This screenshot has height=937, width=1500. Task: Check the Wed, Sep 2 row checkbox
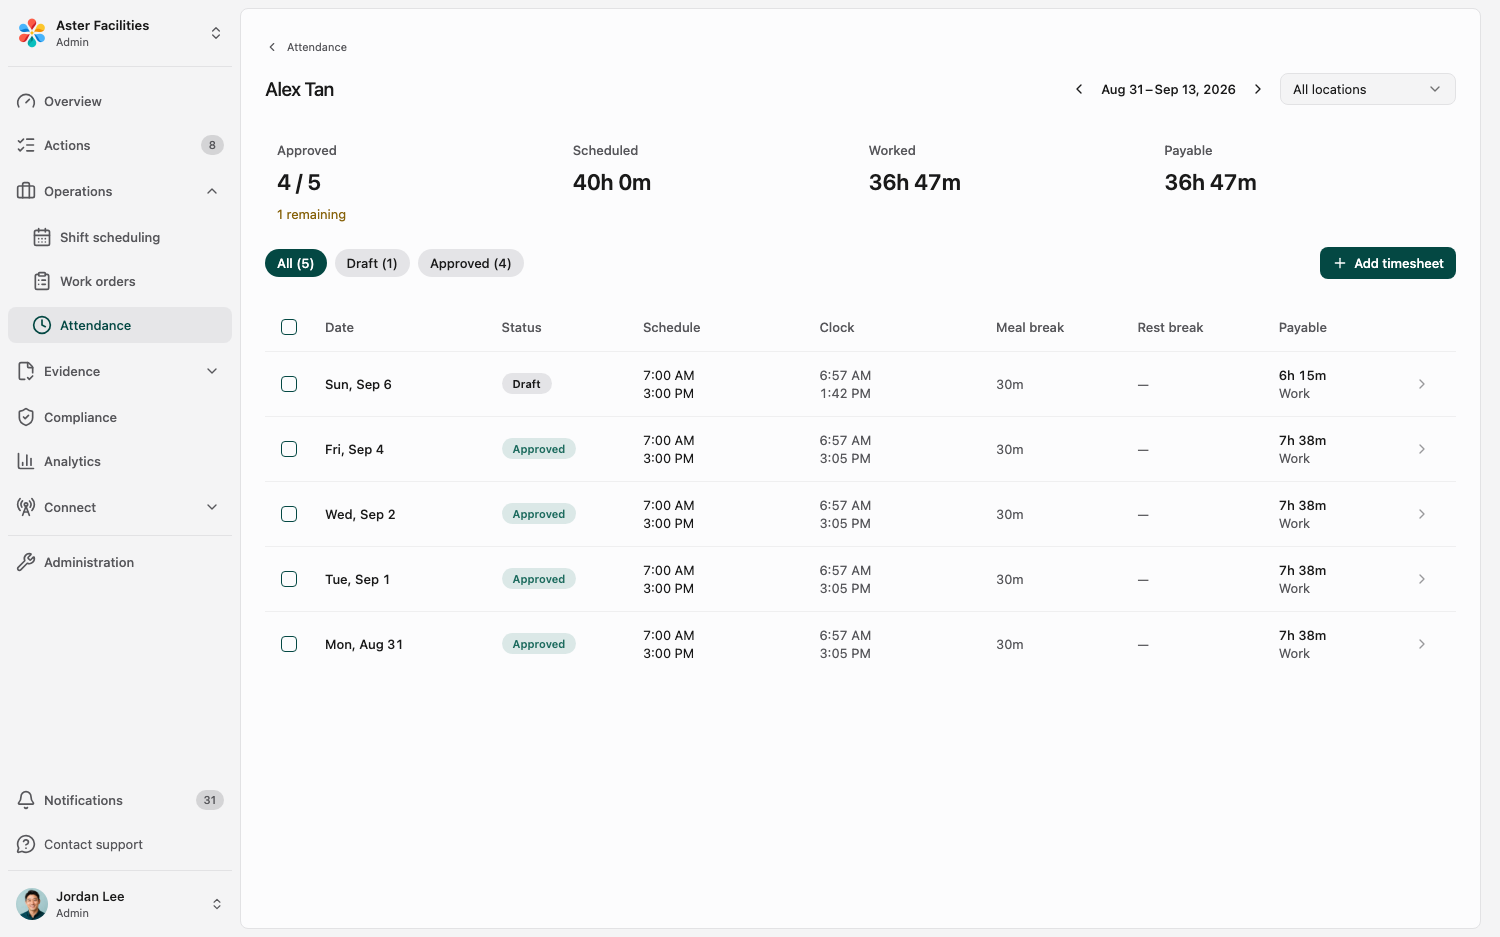coord(289,514)
